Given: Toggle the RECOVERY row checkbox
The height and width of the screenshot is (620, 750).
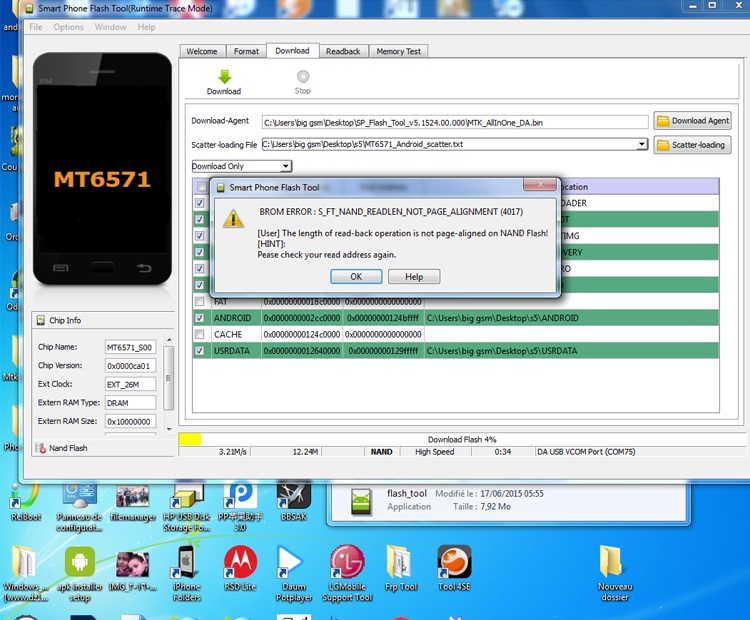Looking at the screenshot, I should pos(199,252).
